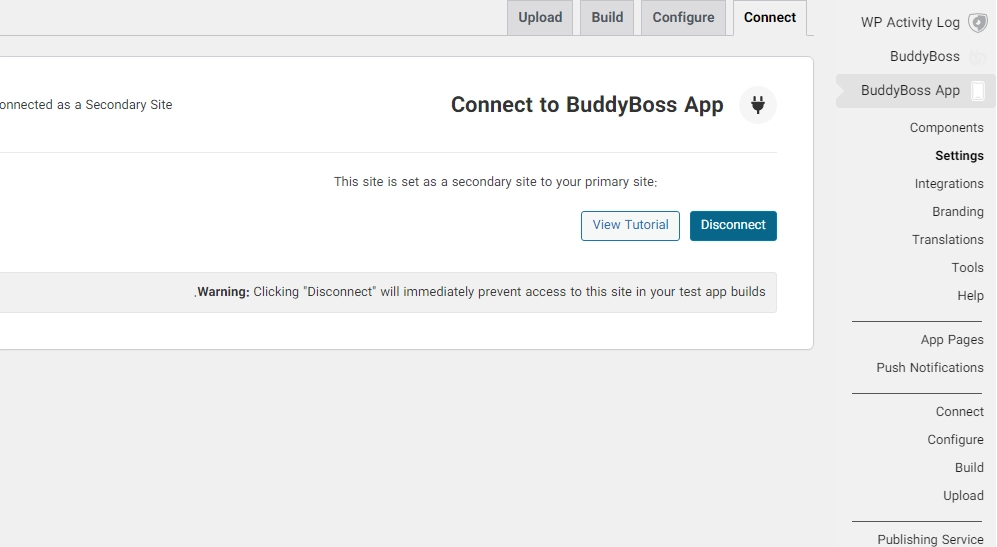Viewport: 997px width, 547px height.
Task: Open Publishing Service in the sidebar
Action: tap(930, 540)
